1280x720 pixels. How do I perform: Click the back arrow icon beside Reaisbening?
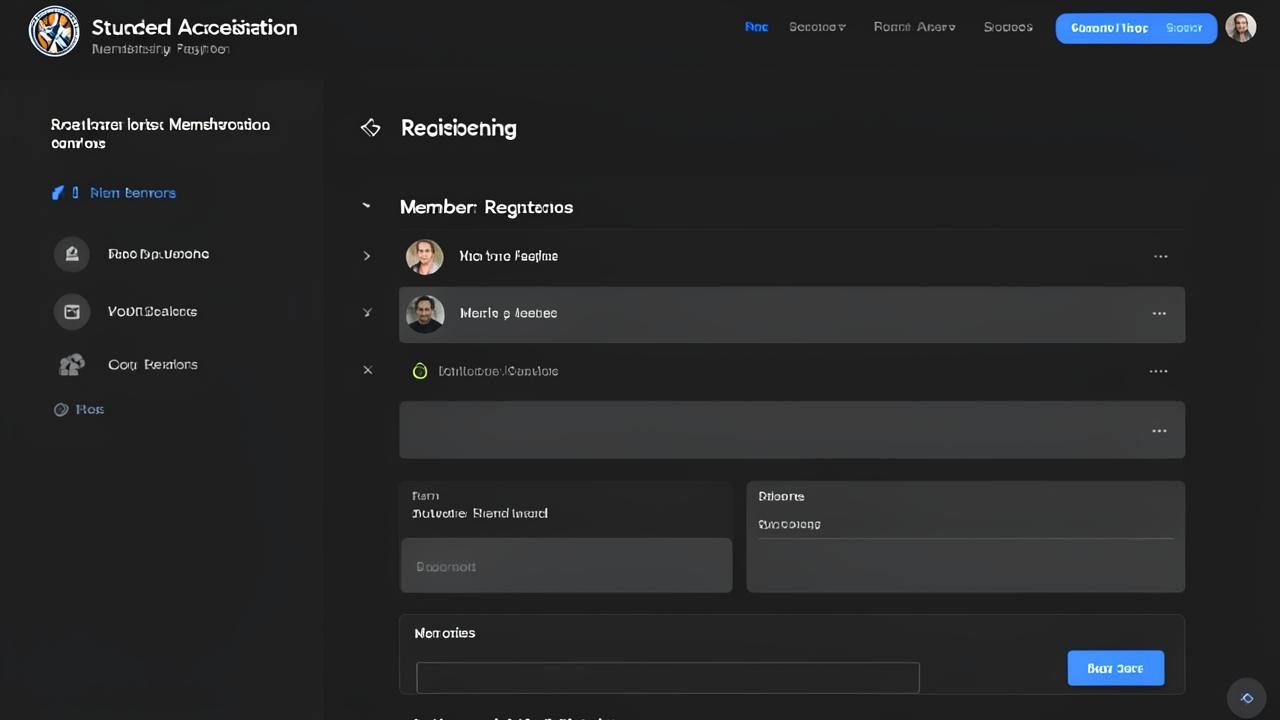(370, 128)
